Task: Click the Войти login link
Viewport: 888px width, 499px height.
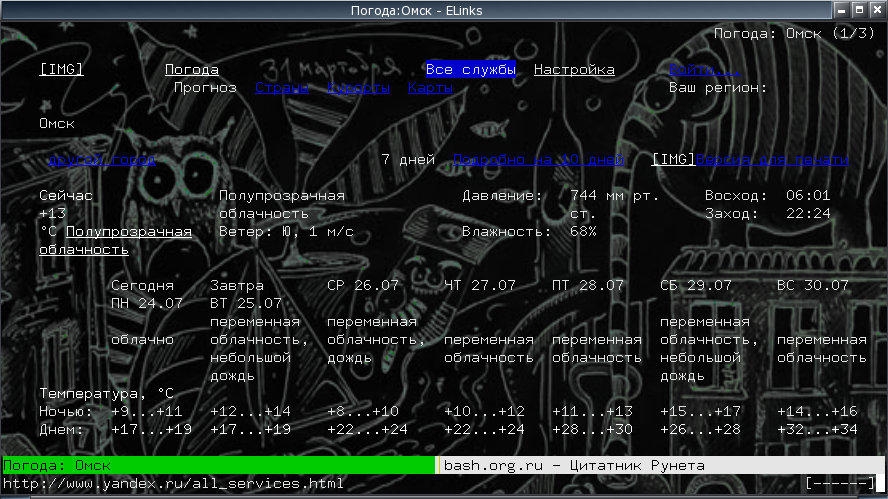Action: tap(704, 70)
